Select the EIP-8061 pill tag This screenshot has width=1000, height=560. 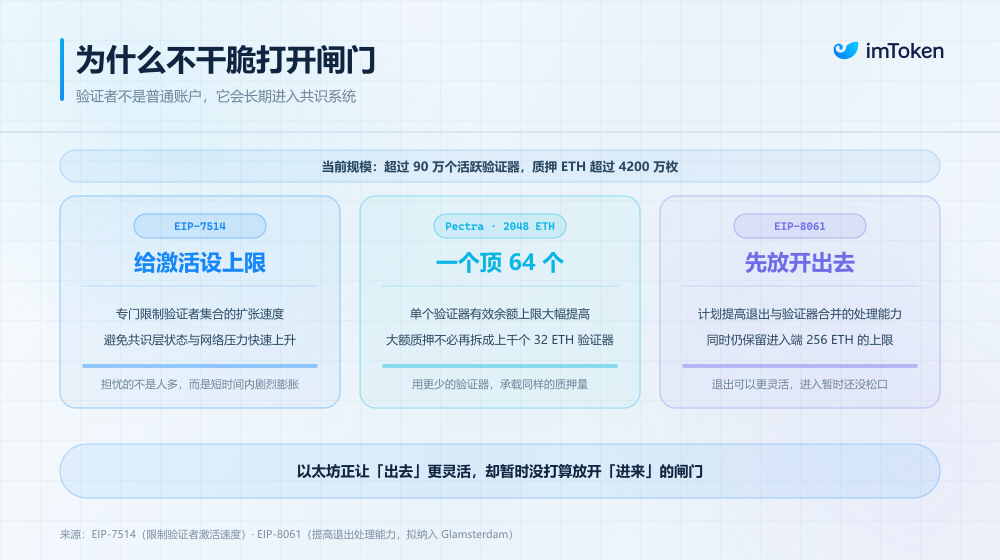(x=800, y=226)
